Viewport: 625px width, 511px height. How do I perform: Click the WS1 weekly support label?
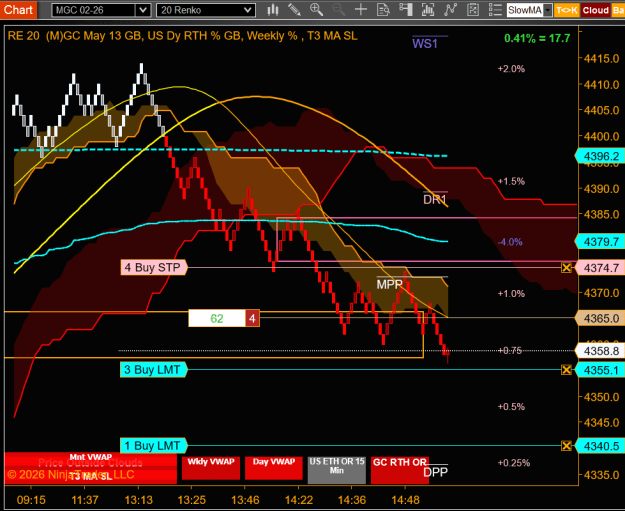coord(425,43)
